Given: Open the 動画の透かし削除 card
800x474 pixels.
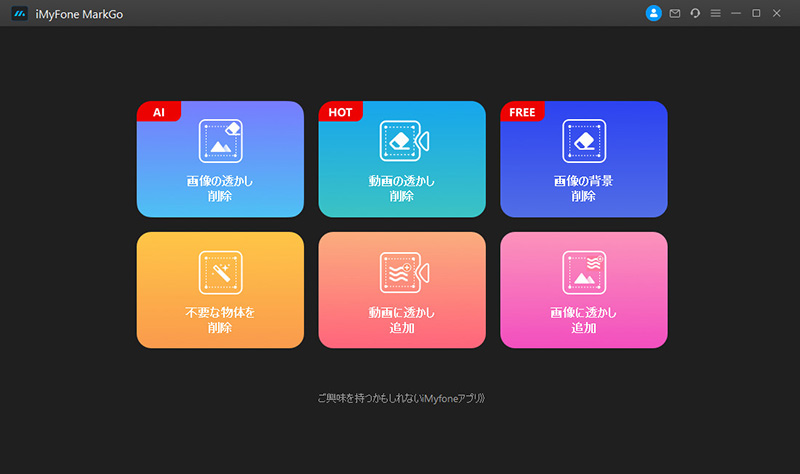Looking at the screenshot, I should pyautogui.click(x=402, y=159).
